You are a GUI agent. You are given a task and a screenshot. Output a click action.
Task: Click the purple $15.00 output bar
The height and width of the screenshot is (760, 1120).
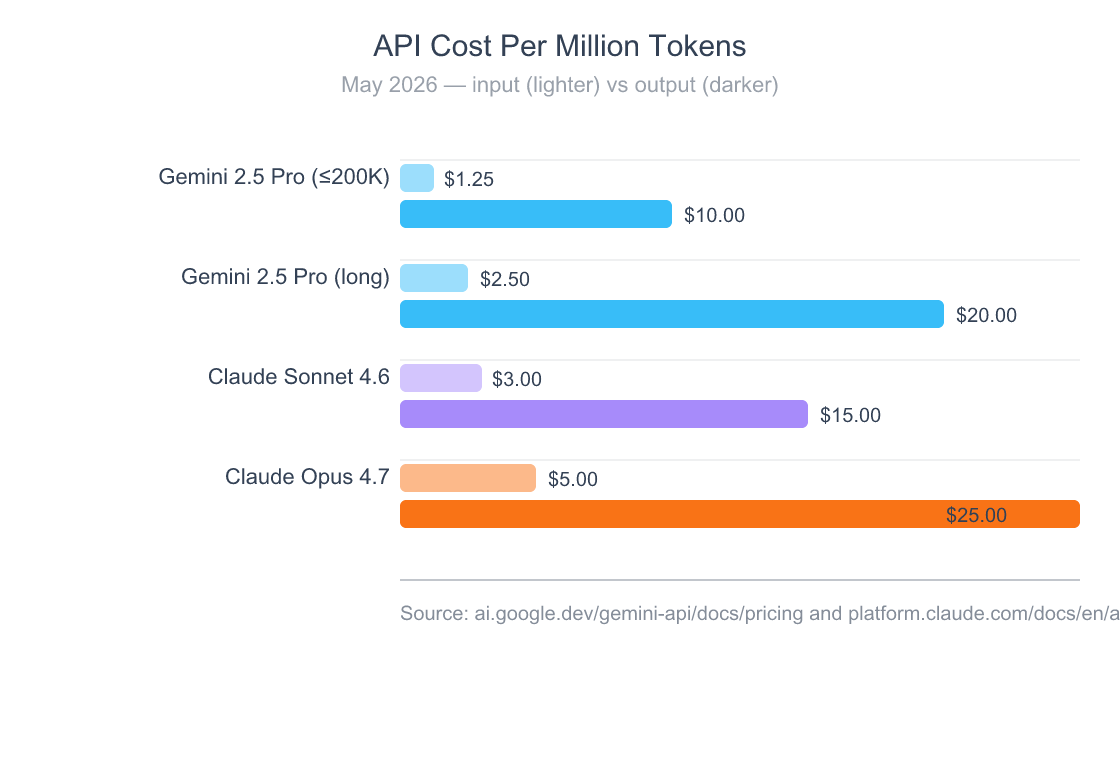click(604, 414)
